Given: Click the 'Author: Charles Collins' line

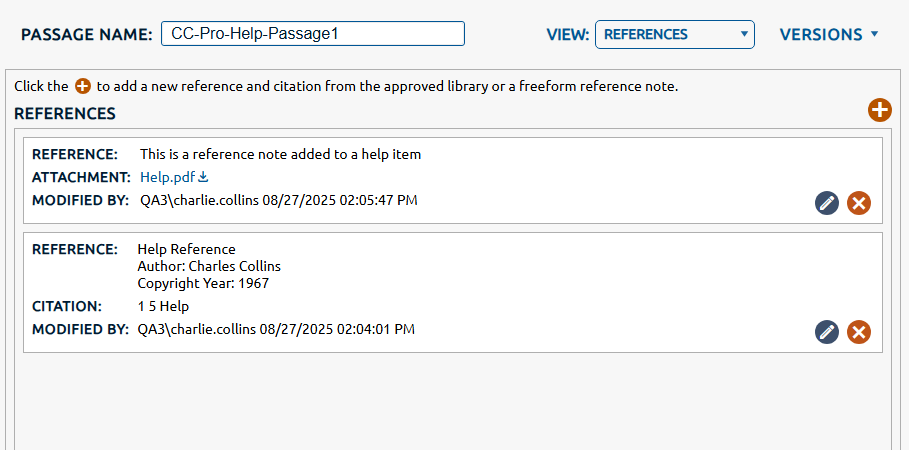Looking at the screenshot, I should [209, 266].
